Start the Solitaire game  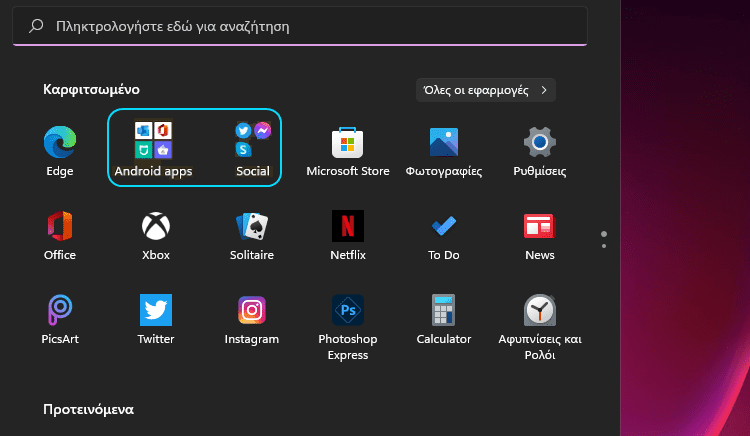point(252,226)
